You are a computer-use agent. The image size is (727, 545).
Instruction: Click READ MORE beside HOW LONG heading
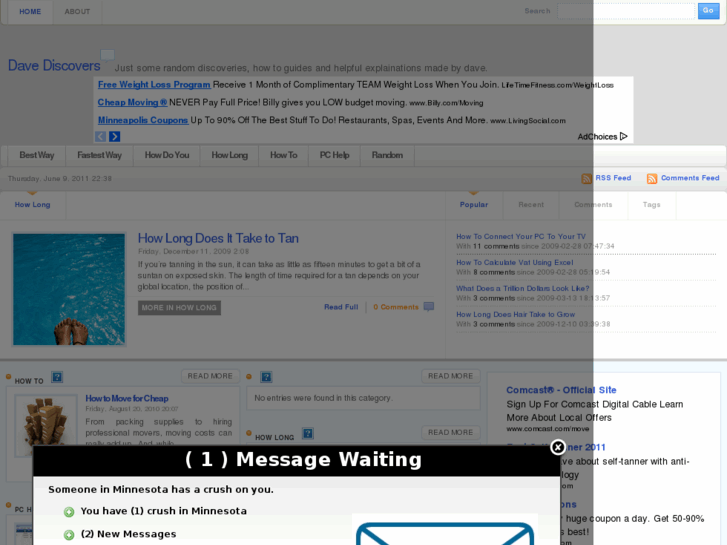pos(450,432)
